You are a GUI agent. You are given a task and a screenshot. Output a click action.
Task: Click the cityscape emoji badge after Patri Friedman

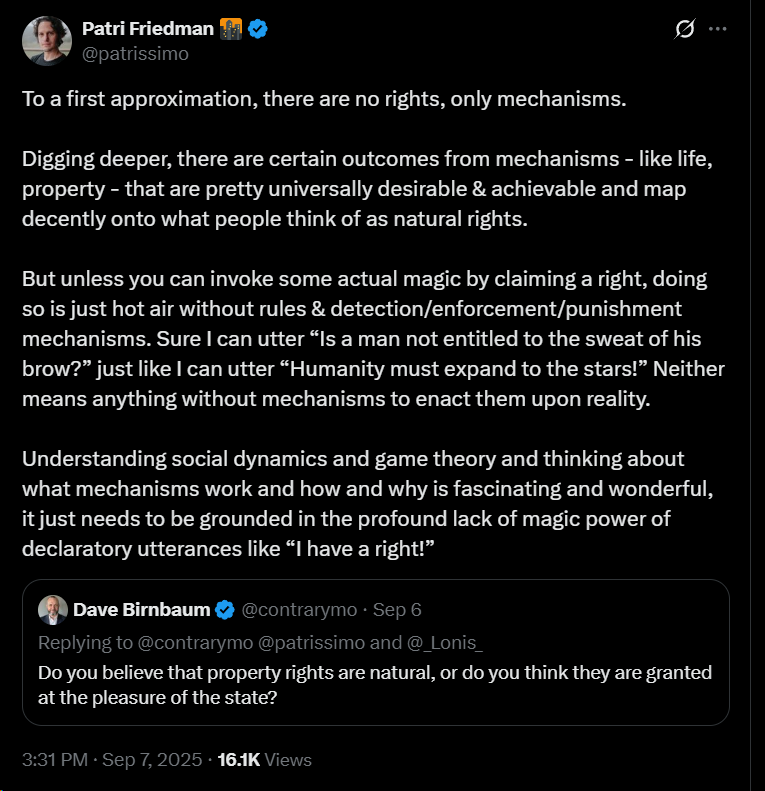click(231, 29)
